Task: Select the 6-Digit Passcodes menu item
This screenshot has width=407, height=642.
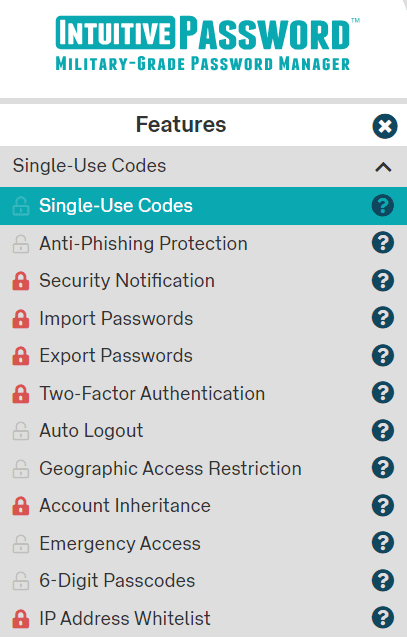Action: tap(204, 581)
